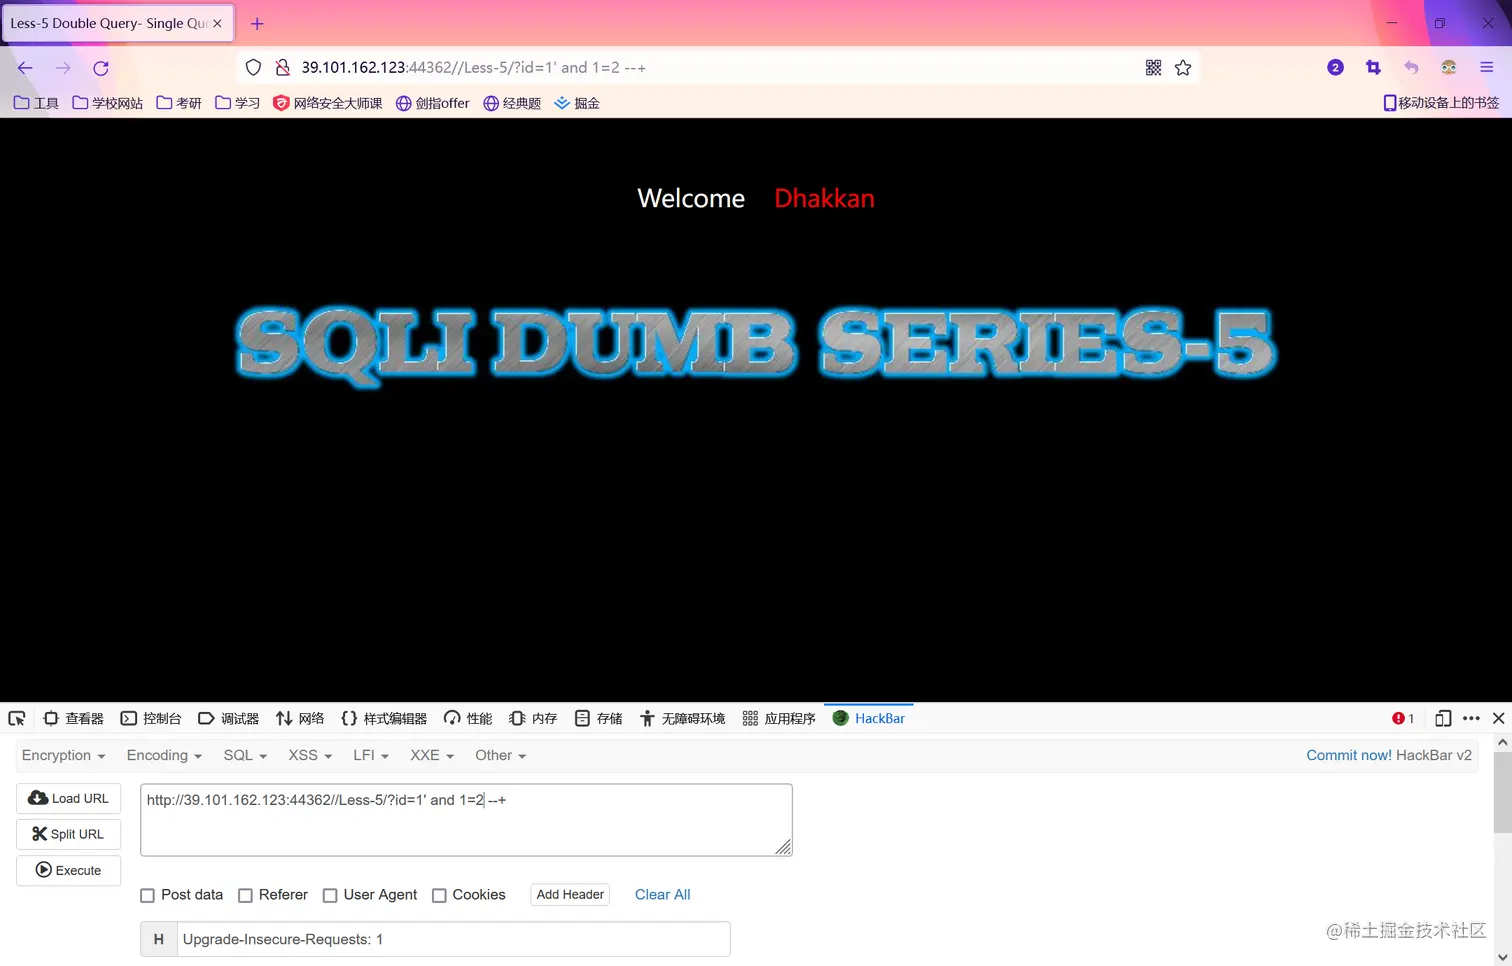The image size is (1512, 966).
Task: Enable the User Agent checkbox
Action: pyautogui.click(x=330, y=896)
